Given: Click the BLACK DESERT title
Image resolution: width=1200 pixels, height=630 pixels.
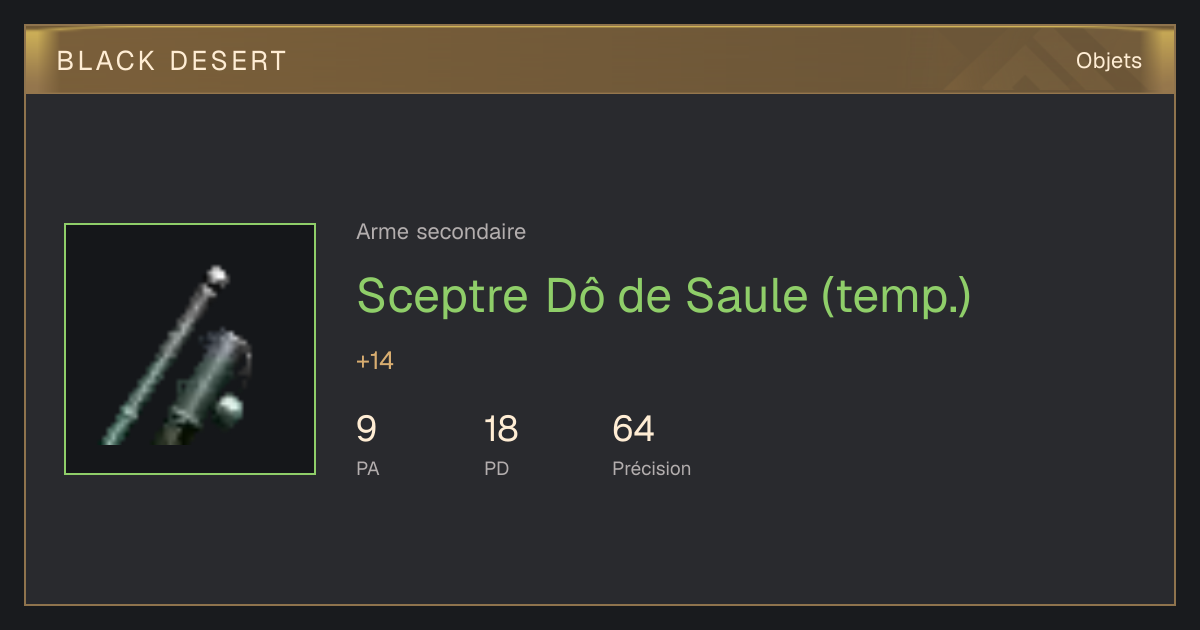Looking at the screenshot, I should click(x=172, y=61).
